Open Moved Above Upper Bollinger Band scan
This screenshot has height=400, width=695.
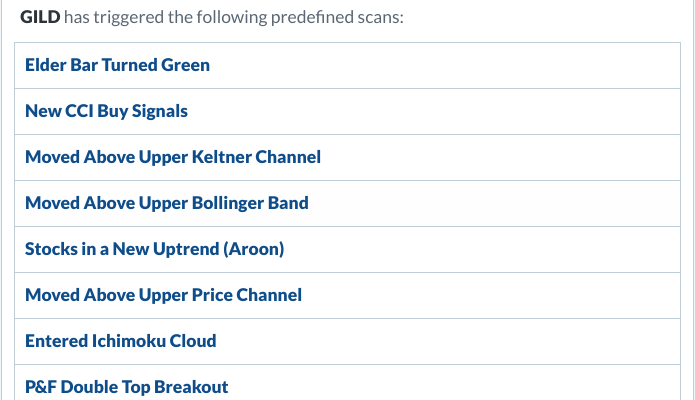[167, 203]
